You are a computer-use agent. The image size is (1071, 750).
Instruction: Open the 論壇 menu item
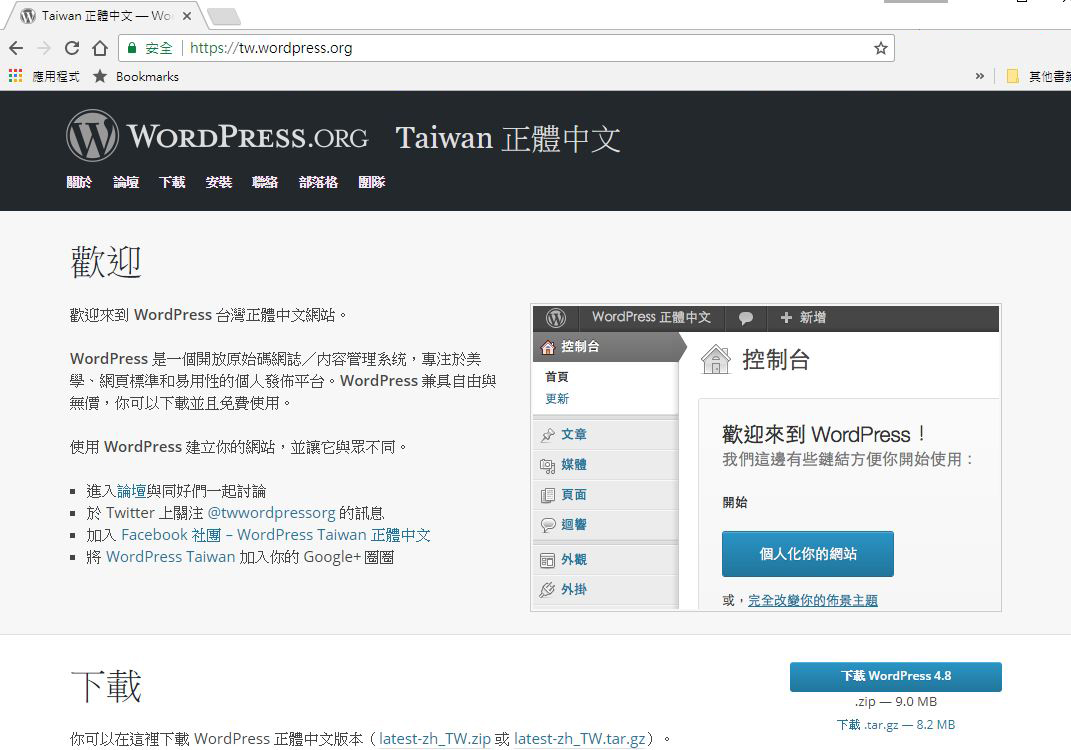(126, 182)
